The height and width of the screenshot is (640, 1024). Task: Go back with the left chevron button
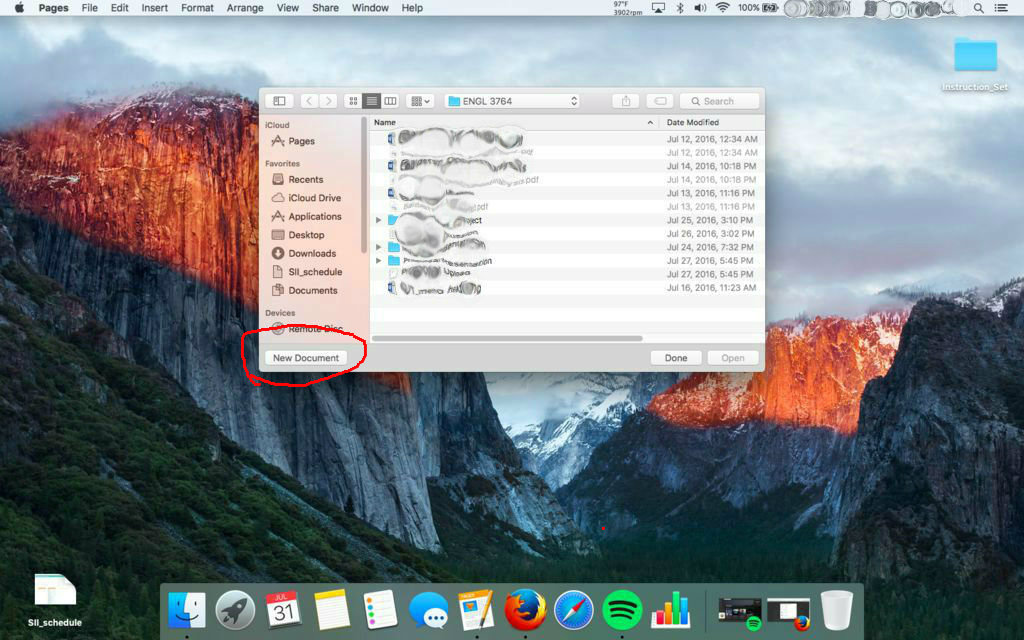tap(309, 101)
